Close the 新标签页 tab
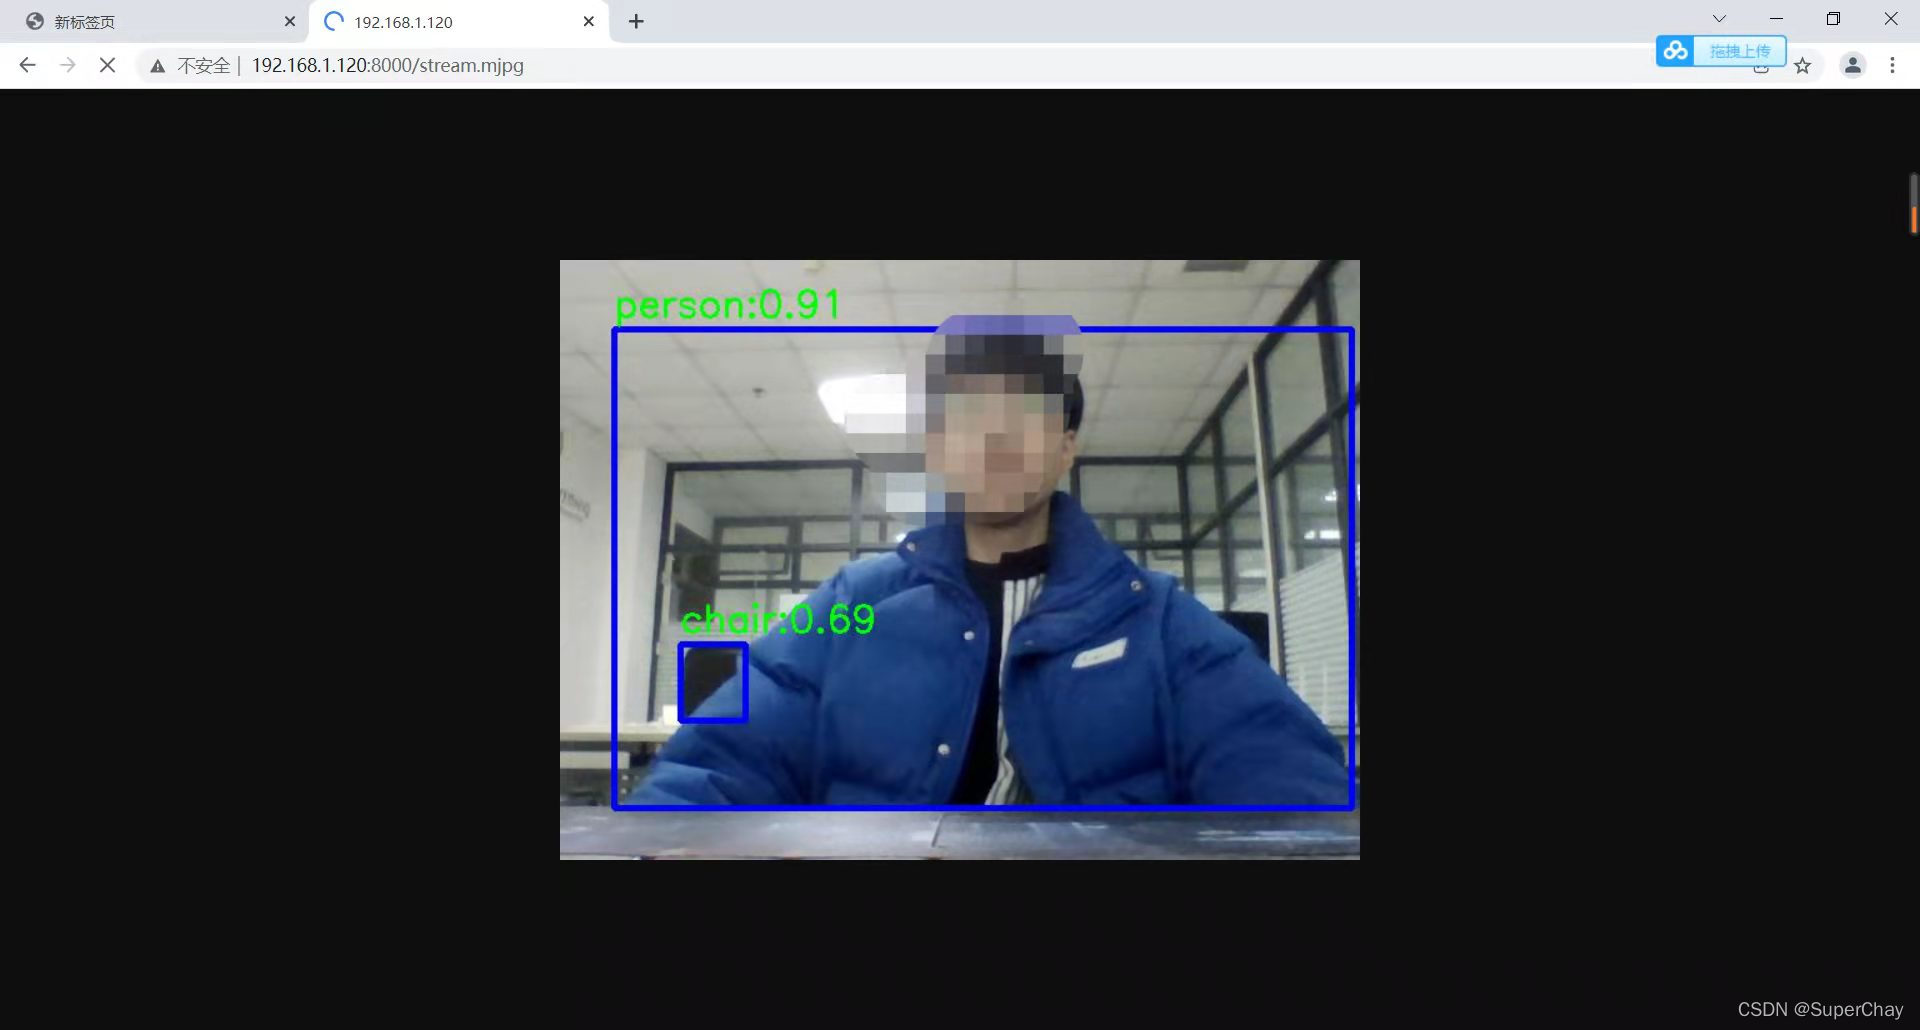The image size is (1920, 1030). 290,21
